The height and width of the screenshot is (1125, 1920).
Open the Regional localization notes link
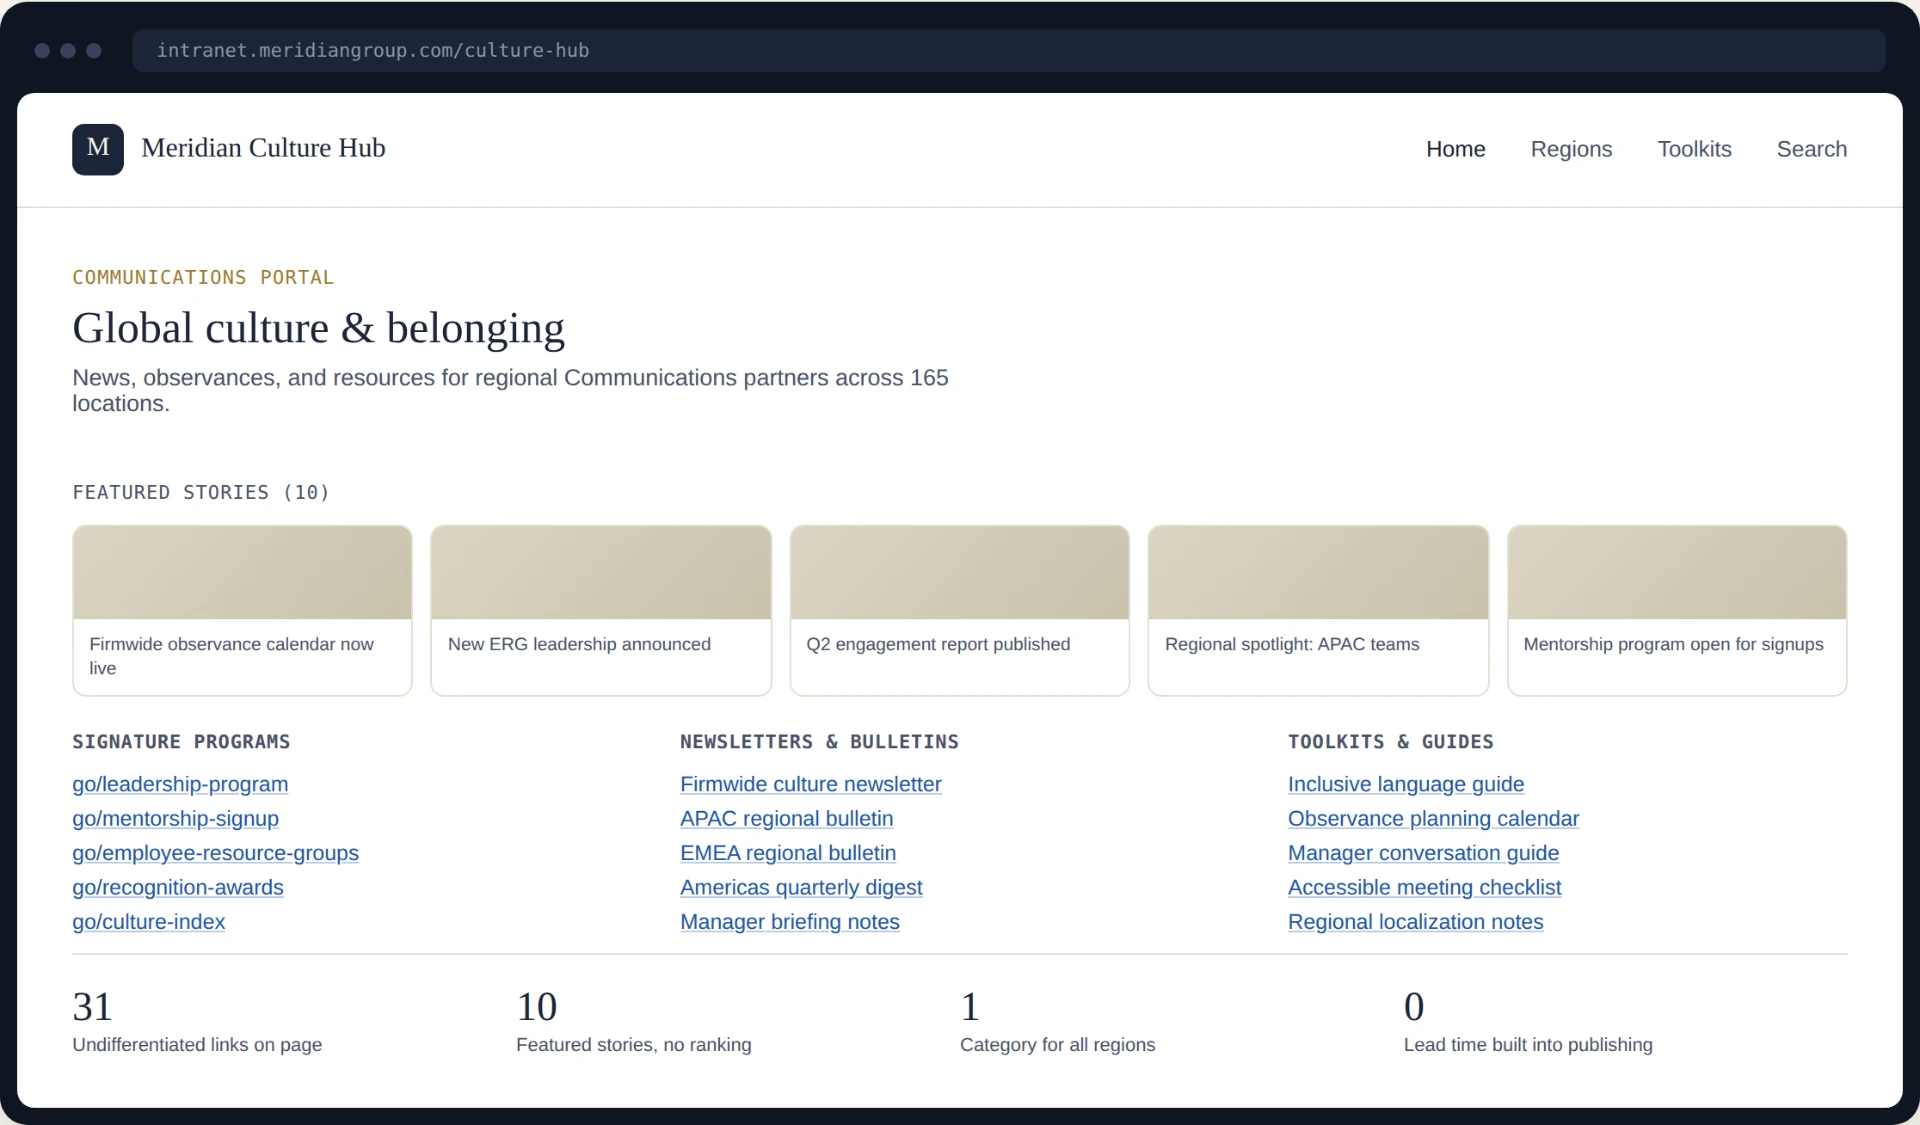click(1415, 921)
